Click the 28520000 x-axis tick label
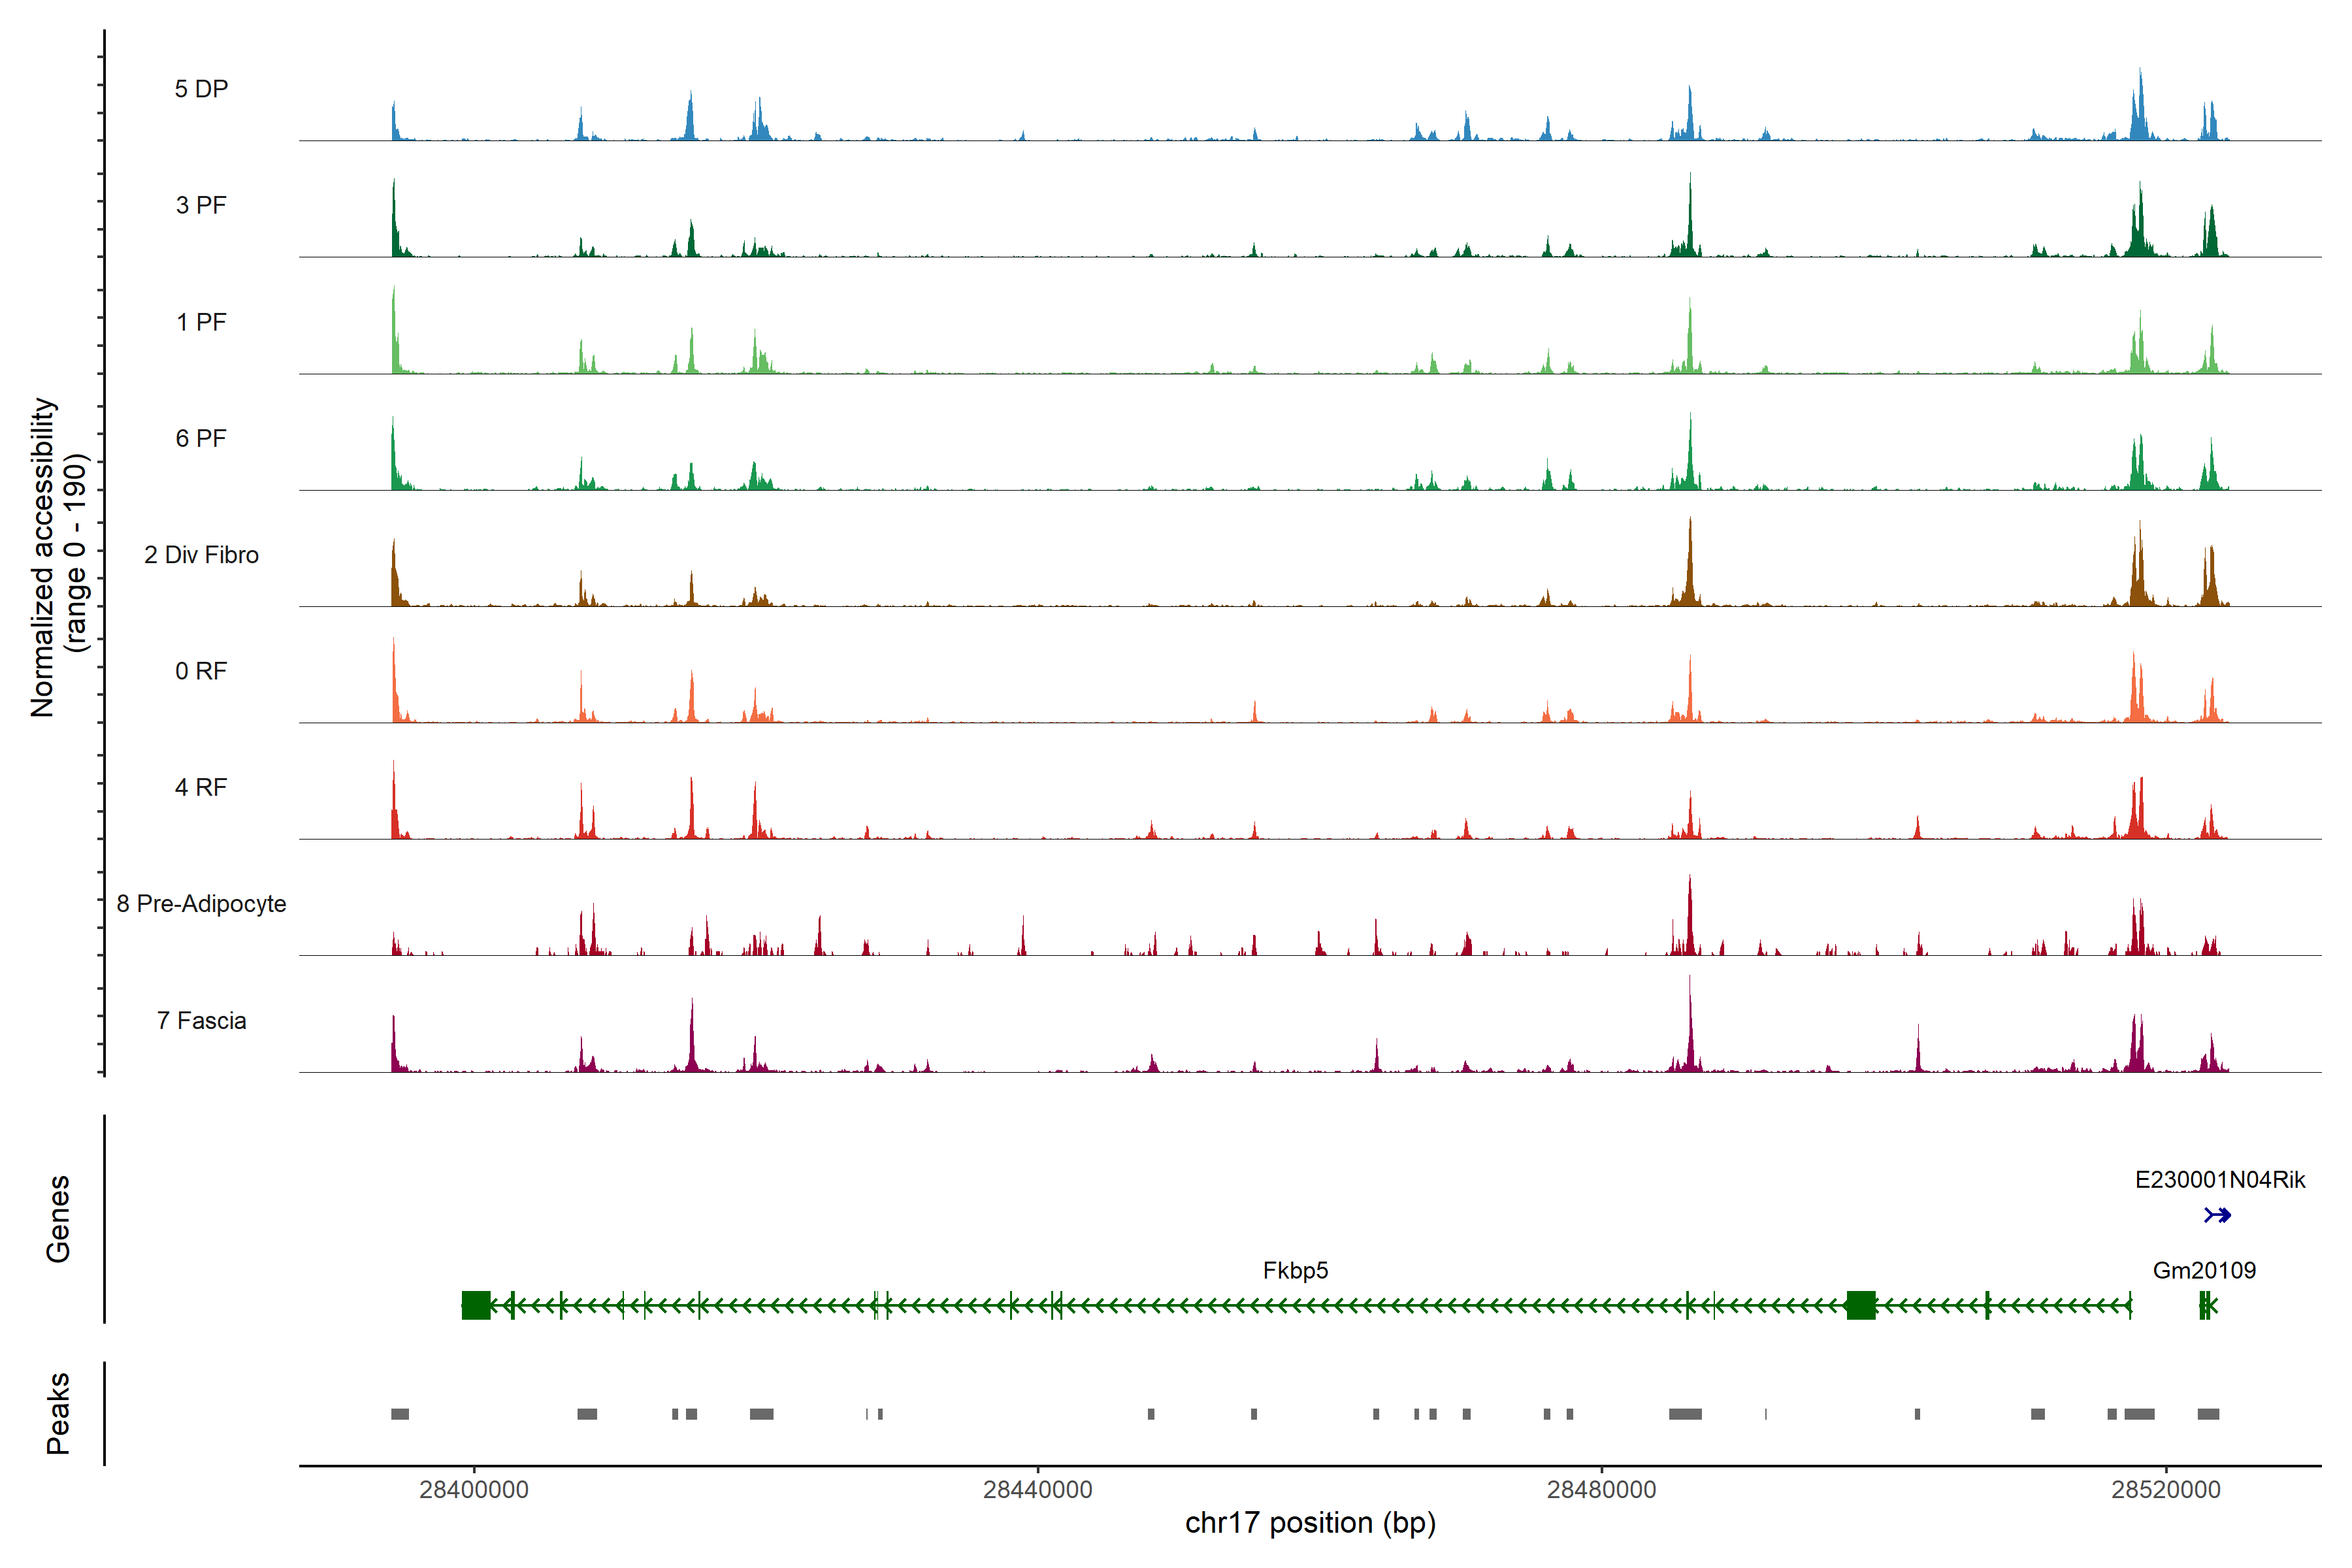Viewport: 2352px width, 1568px height. coord(2165,1489)
